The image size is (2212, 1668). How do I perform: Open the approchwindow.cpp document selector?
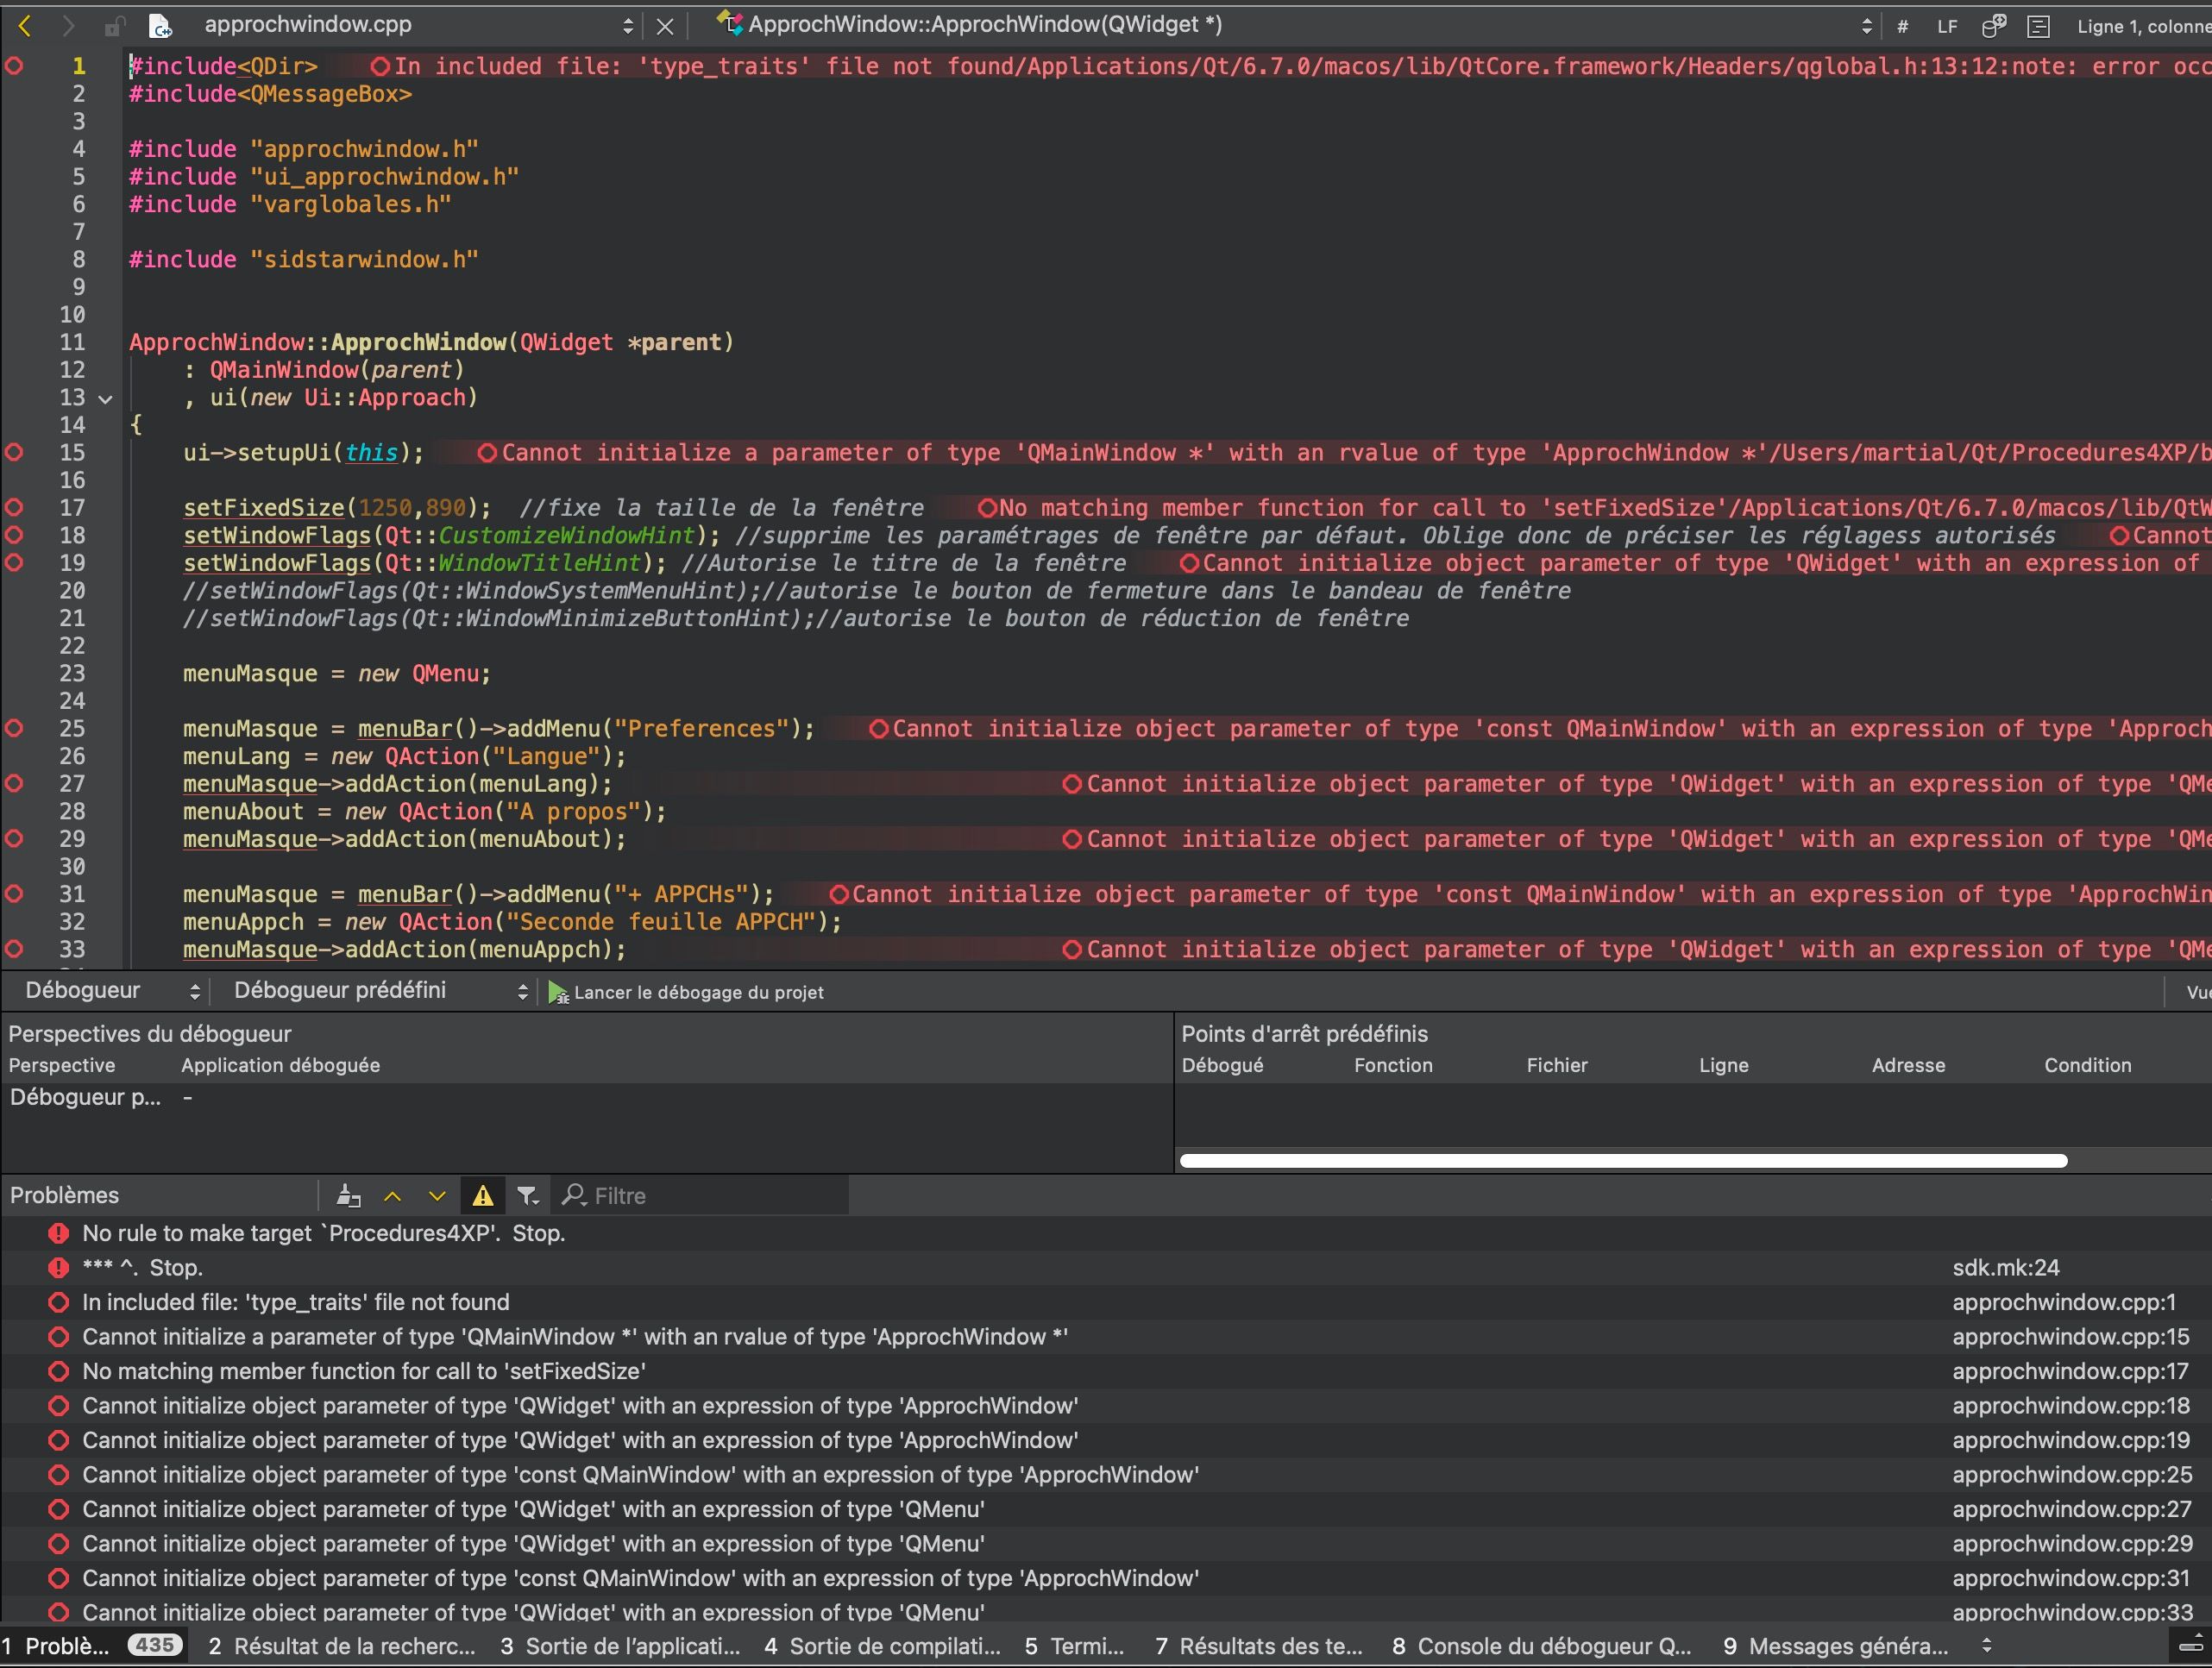(x=418, y=26)
